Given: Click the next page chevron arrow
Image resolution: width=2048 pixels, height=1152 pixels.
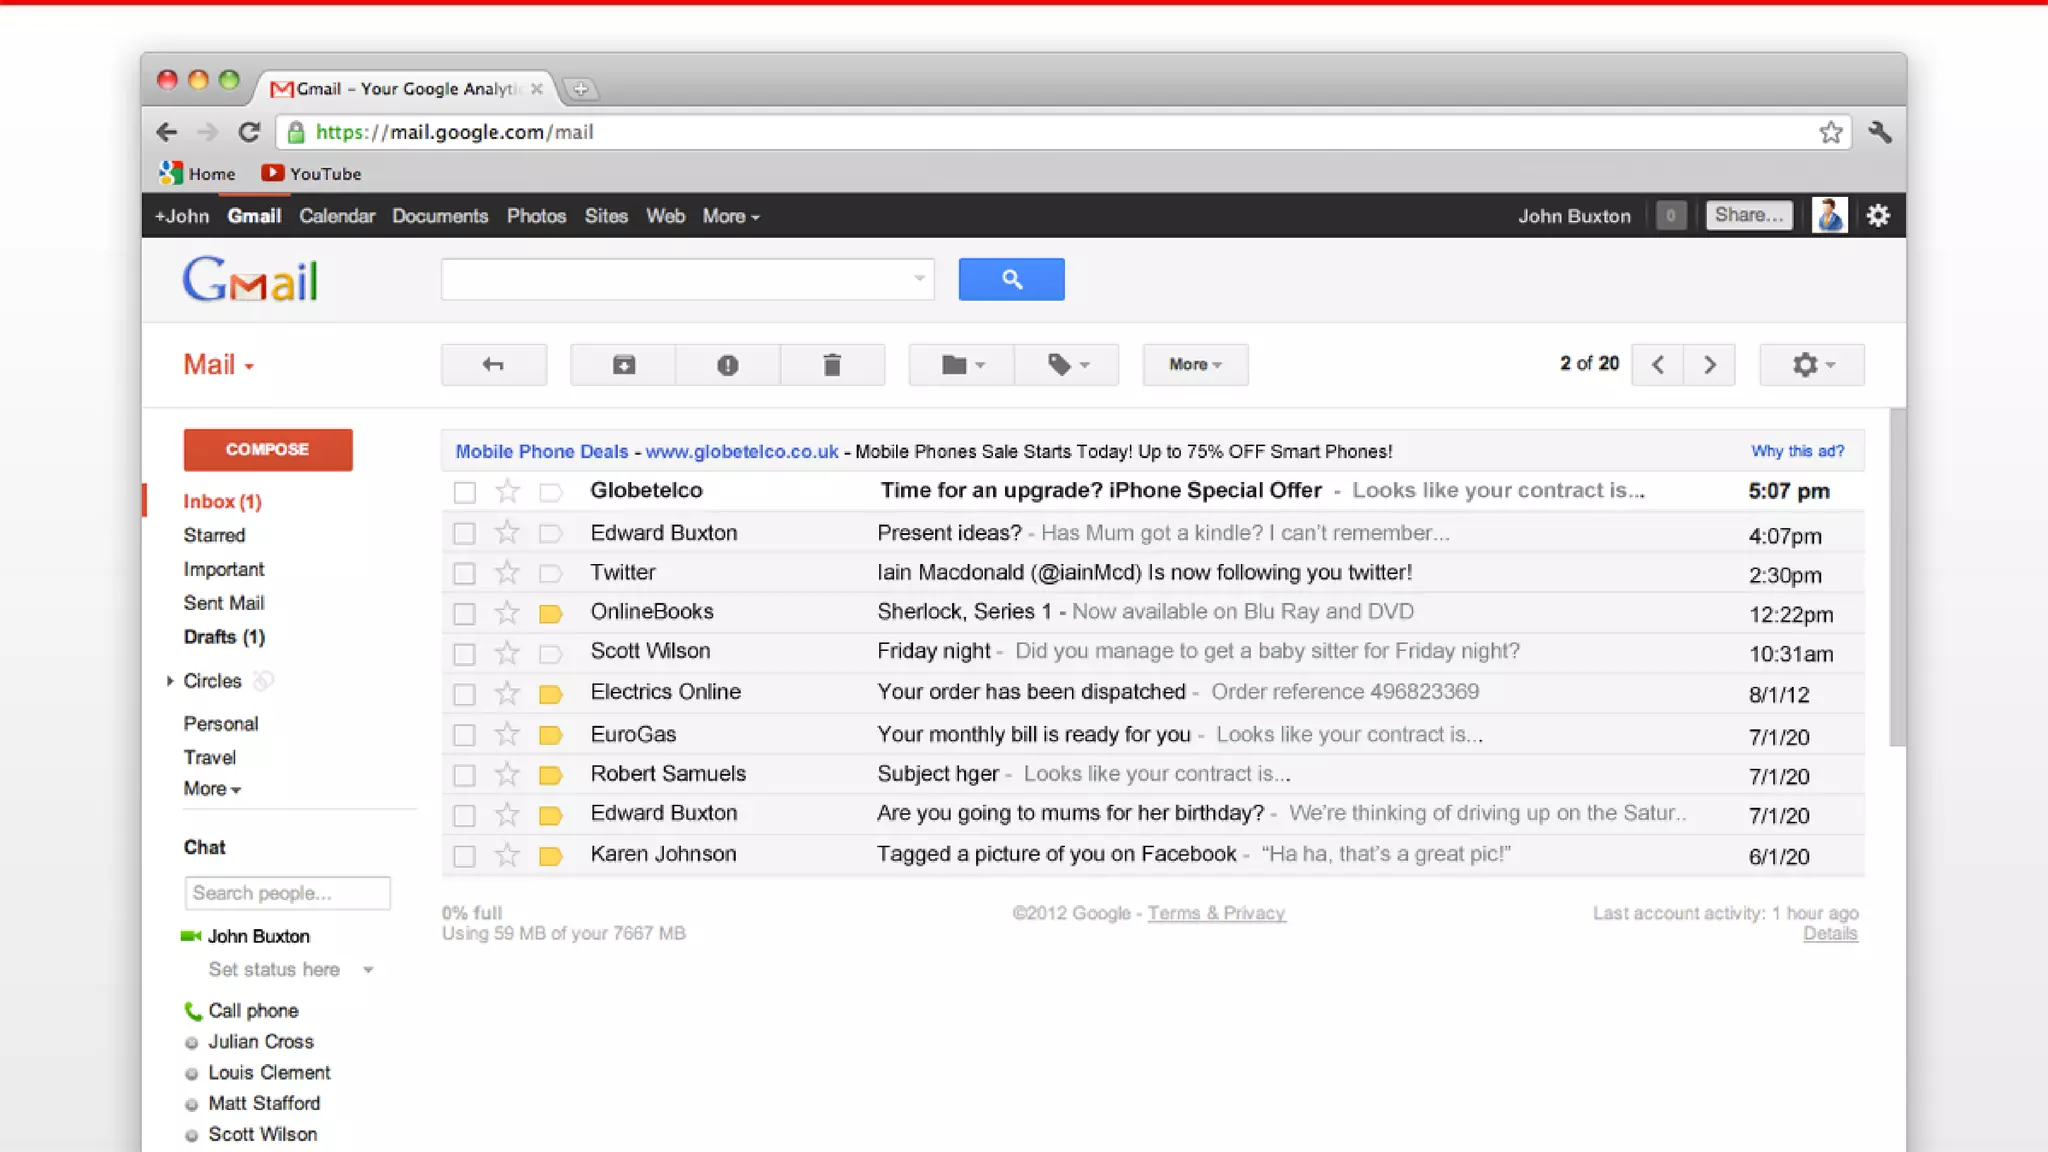Looking at the screenshot, I should tap(1709, 365).
